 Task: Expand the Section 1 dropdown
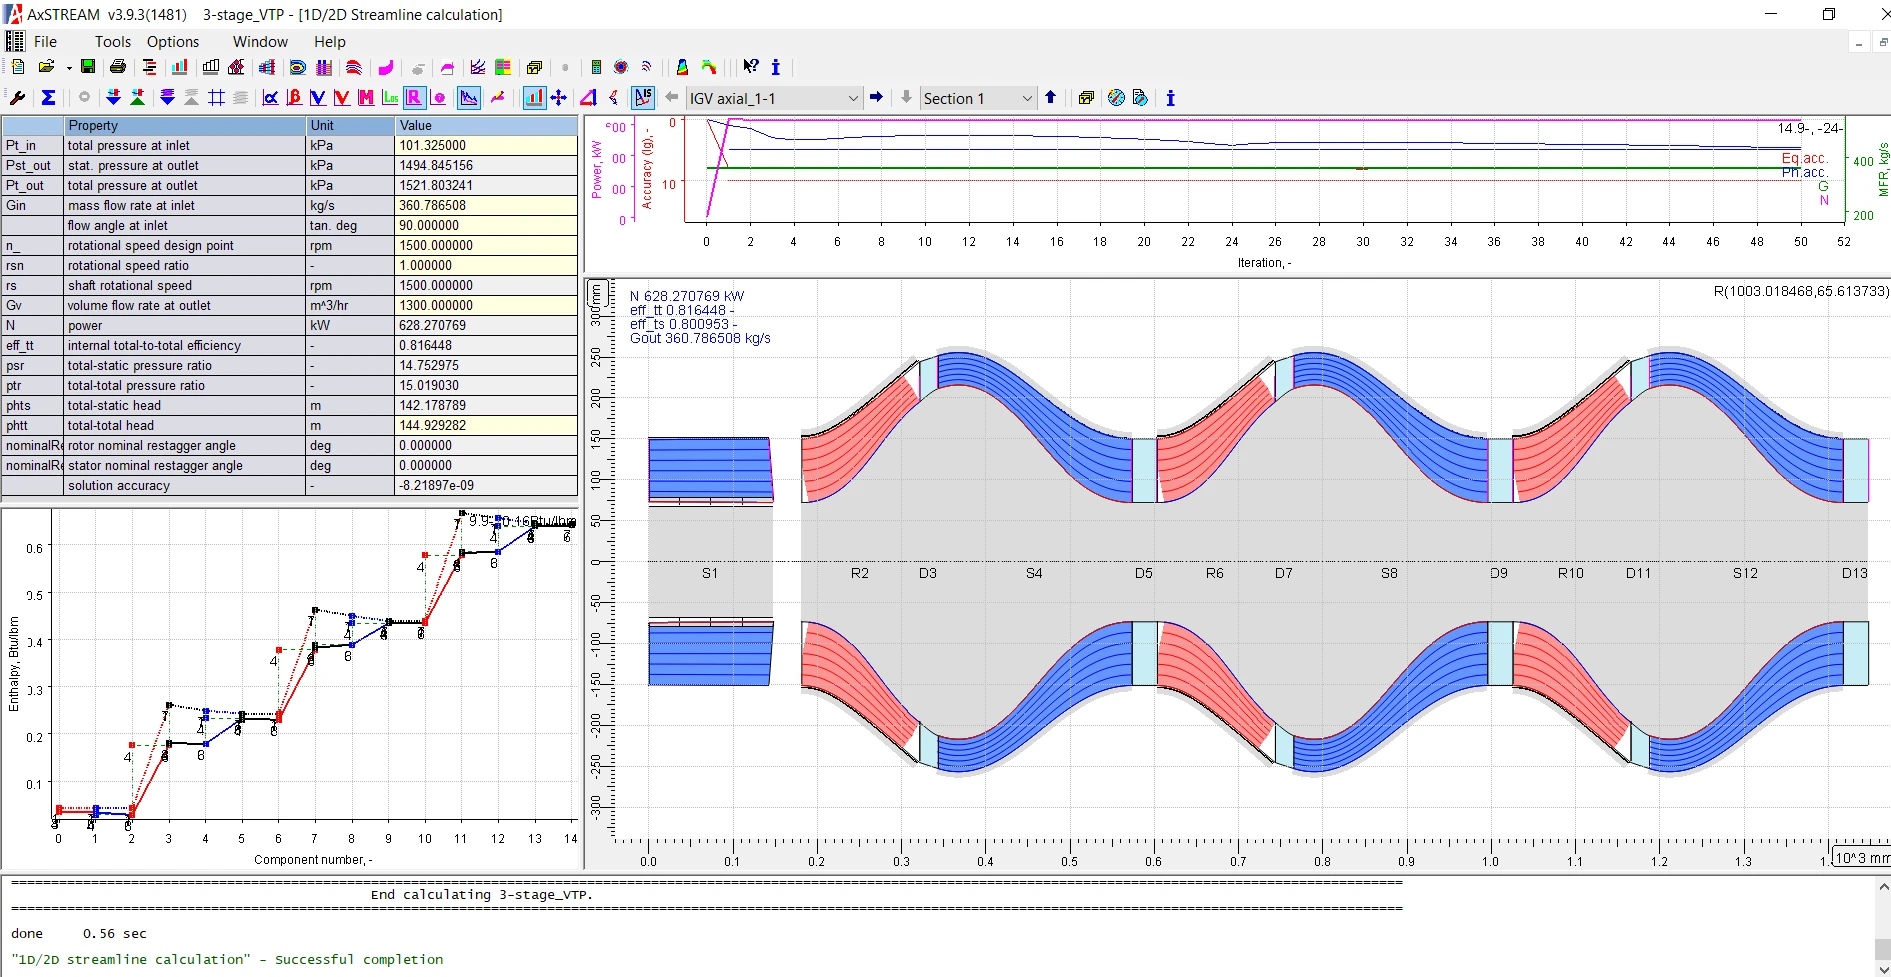pos(1026,98)
